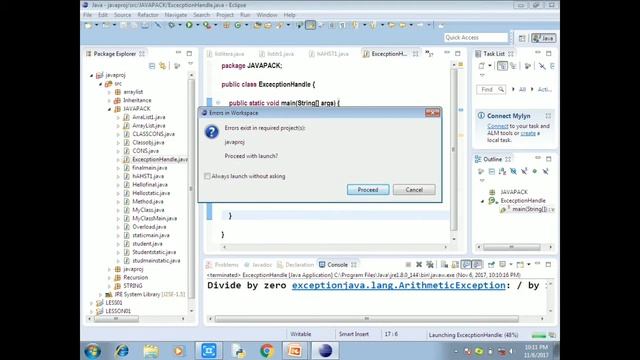Image resolution: width=640 pixels, height=360 pixels.
Task: Open the Refactor menu
Action: coord(148,15)
